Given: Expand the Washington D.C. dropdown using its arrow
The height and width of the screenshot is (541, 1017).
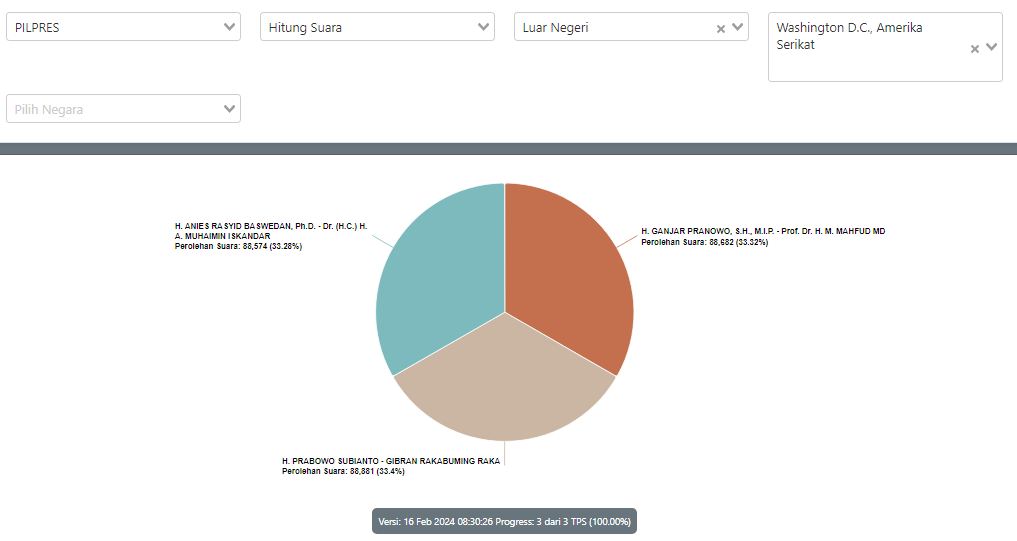Looking at the screenshot, I should [x=991, y=47].
